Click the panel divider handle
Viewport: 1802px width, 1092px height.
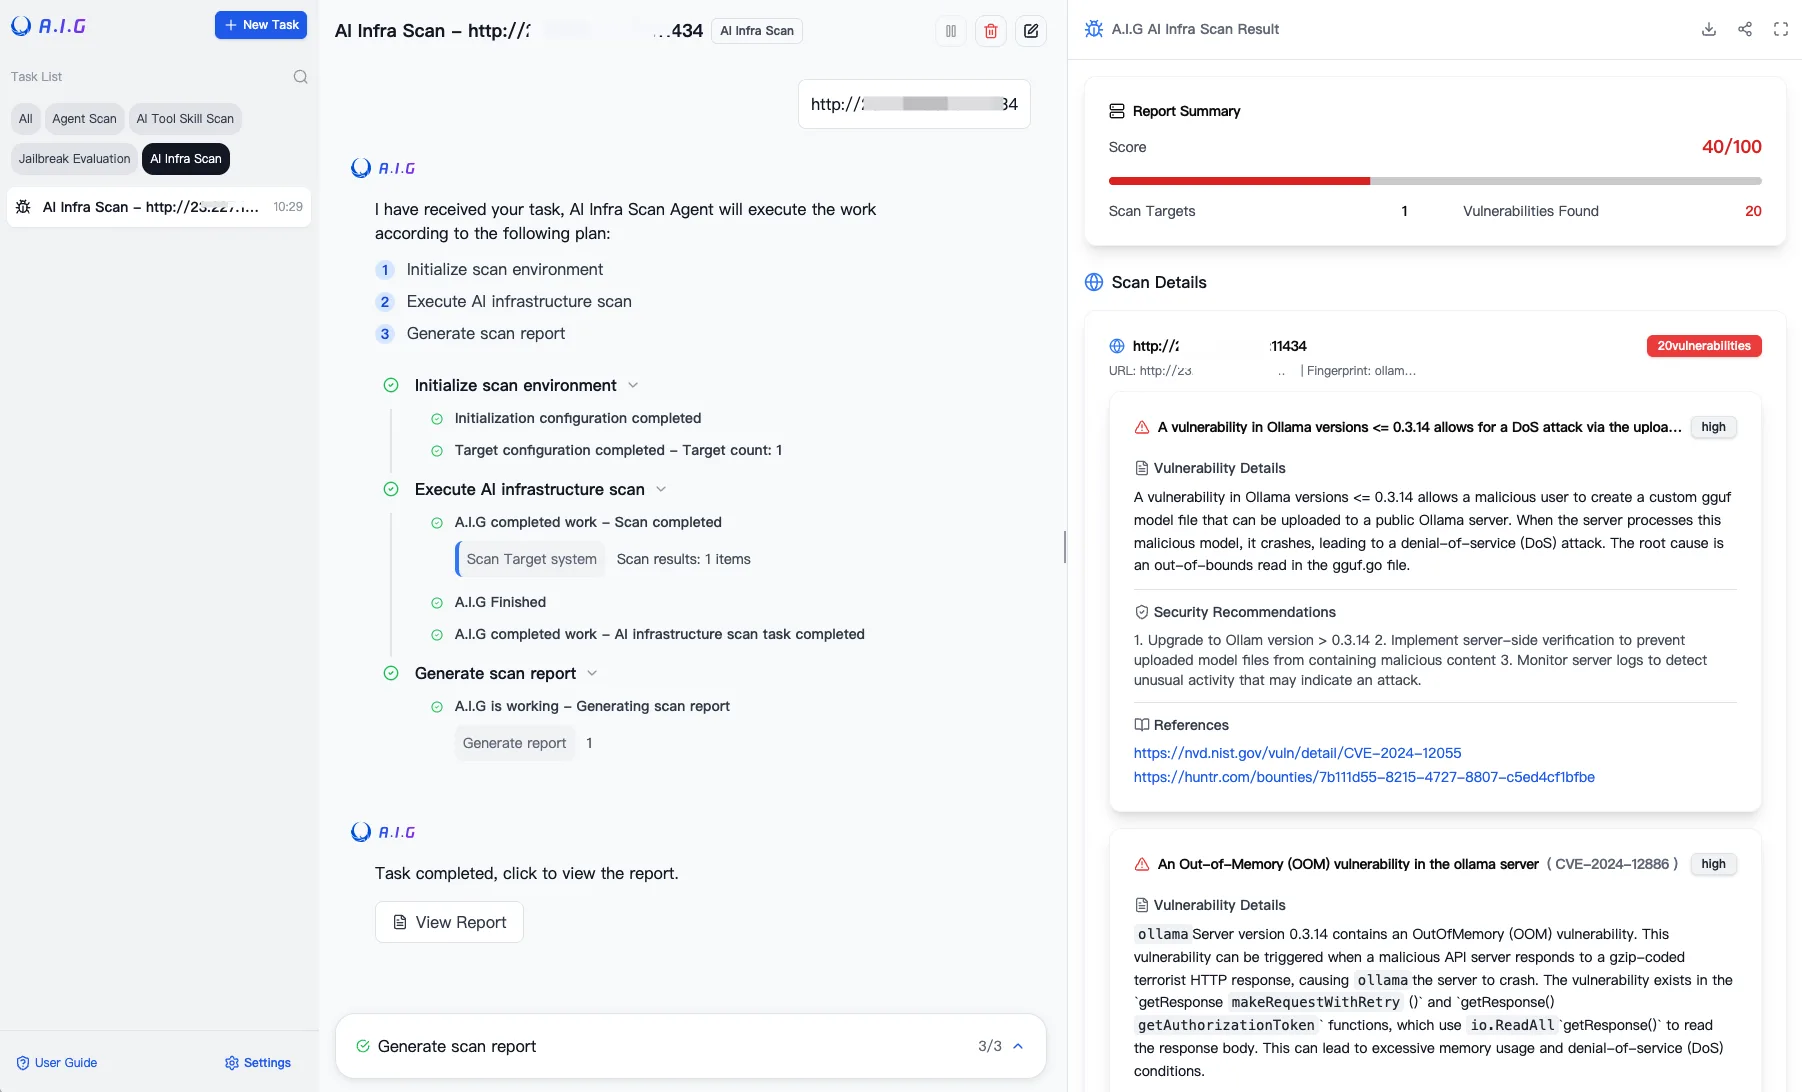click(x=1065, y=547)
